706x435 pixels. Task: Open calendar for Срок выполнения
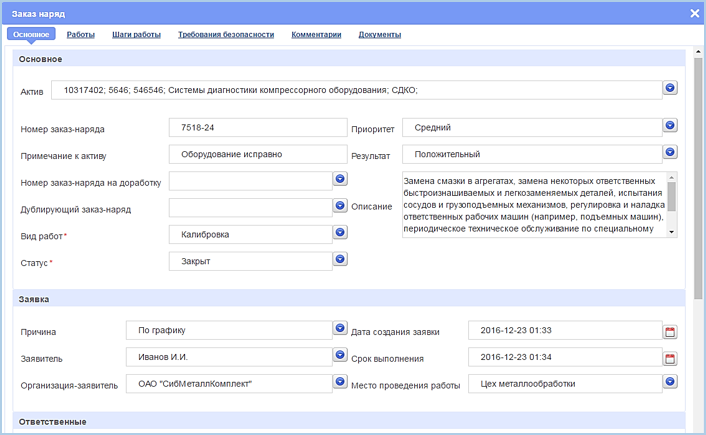tap(670, 359)
